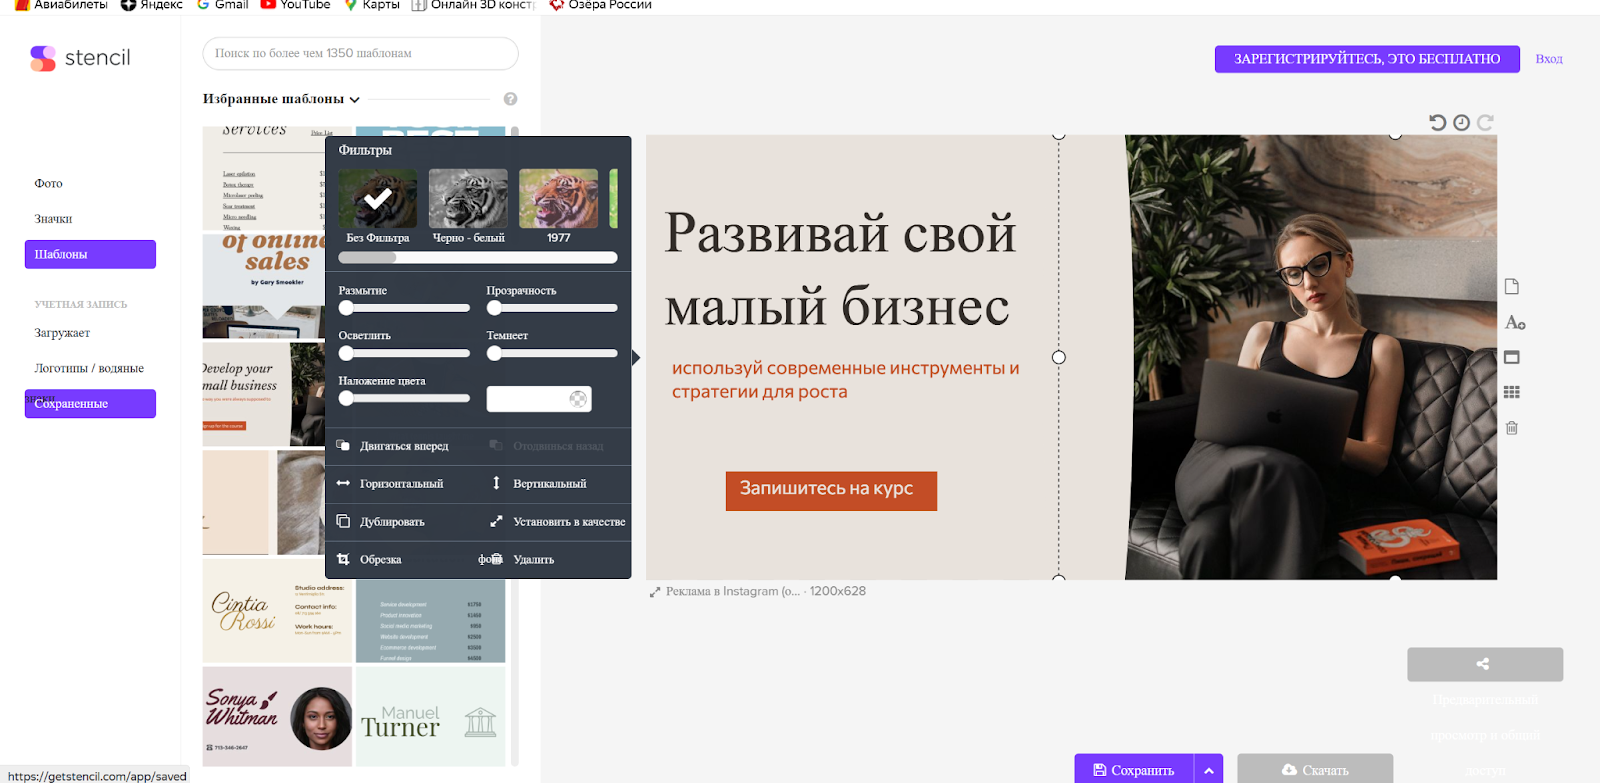Viewport: 1600px width, 783px height.
Task: Open the grid icon in right toolbar
Action: click(1512, 392)
